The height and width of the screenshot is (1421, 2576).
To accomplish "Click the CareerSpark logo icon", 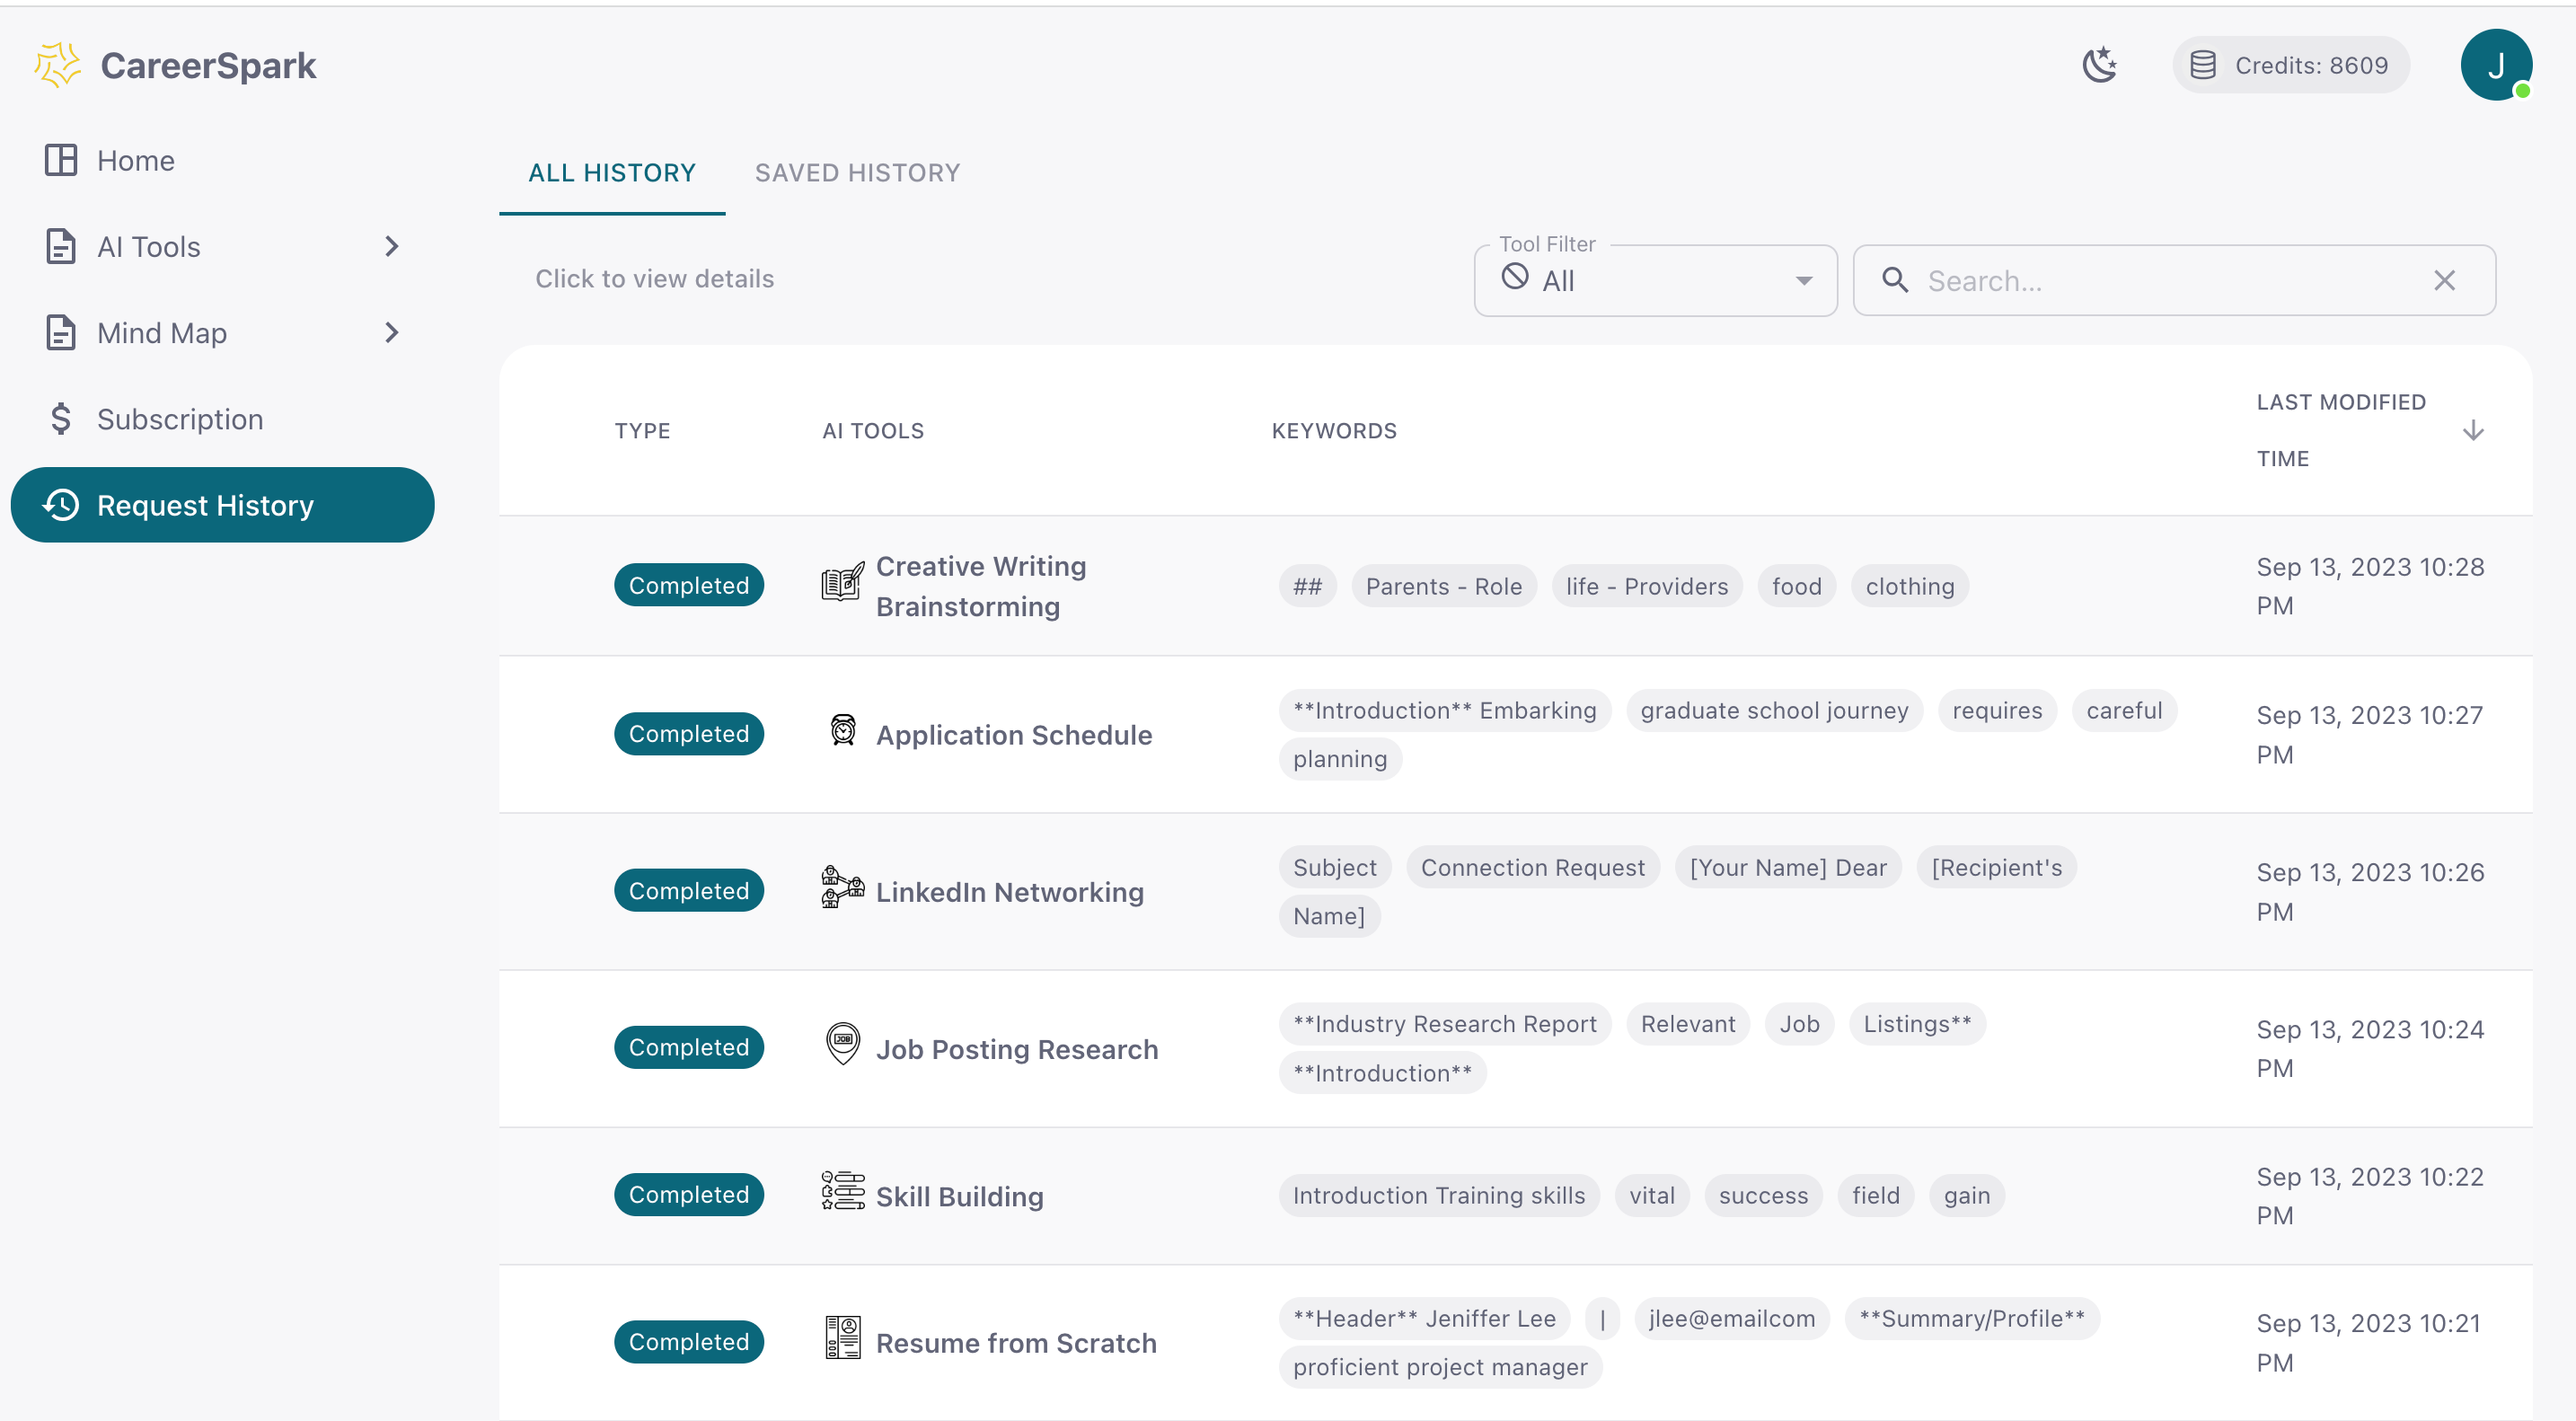I will 57,65.
